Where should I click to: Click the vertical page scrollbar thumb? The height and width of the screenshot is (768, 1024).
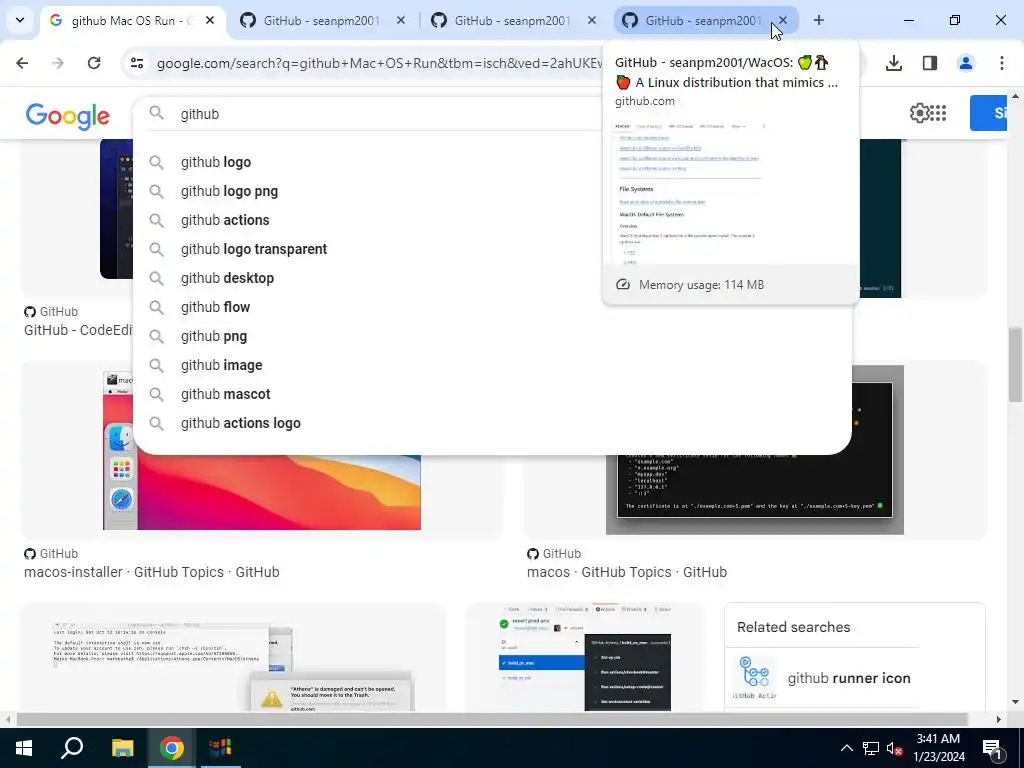1014,364
